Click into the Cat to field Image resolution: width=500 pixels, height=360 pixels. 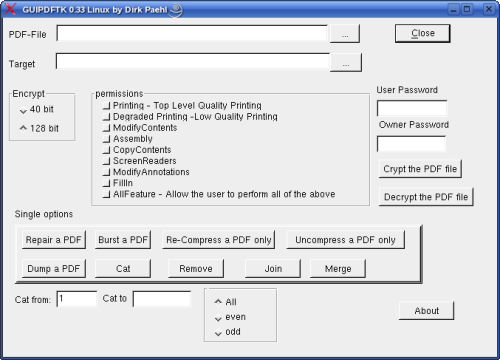(162, 299)
